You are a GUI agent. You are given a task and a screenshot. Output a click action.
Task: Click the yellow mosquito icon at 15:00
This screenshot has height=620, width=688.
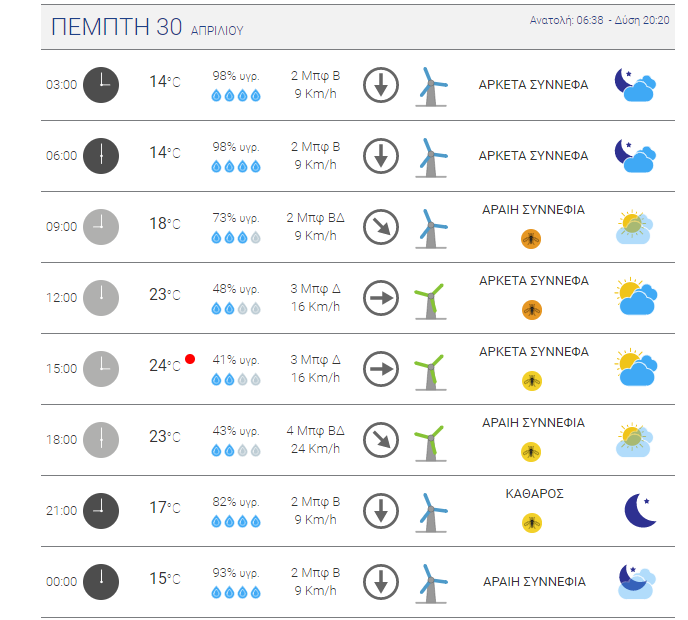[x=532, y=381]
